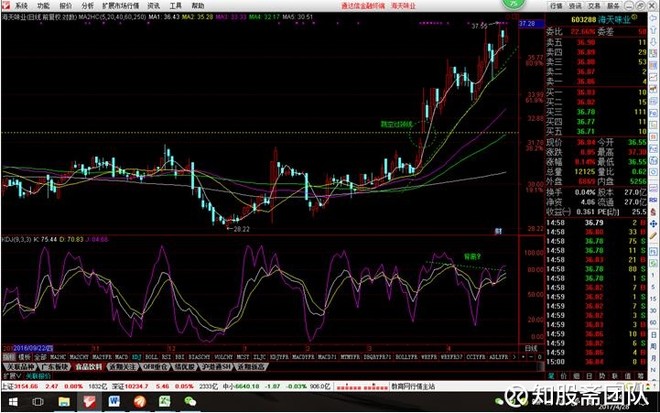Click the blue cross move icon in sidebar
Image resolution: width=660 pixels, height=413 pixels.
click(653, 224)
